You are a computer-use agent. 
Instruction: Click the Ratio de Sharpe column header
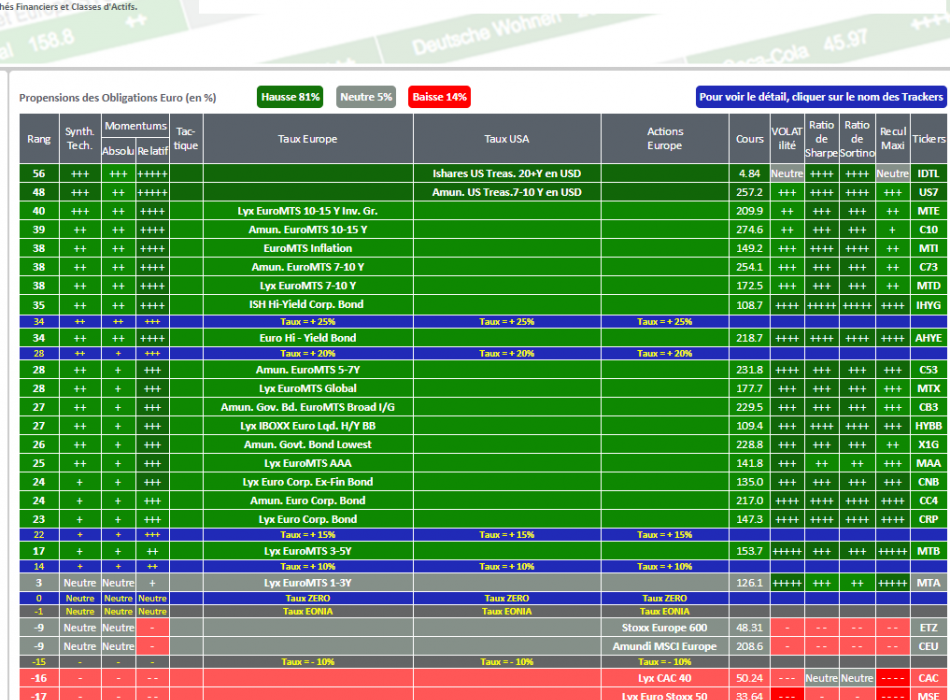tap(822, 139)
